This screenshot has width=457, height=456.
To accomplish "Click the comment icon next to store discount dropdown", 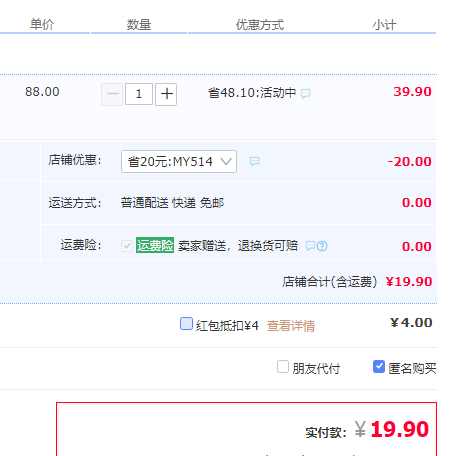I will [254, 162].
